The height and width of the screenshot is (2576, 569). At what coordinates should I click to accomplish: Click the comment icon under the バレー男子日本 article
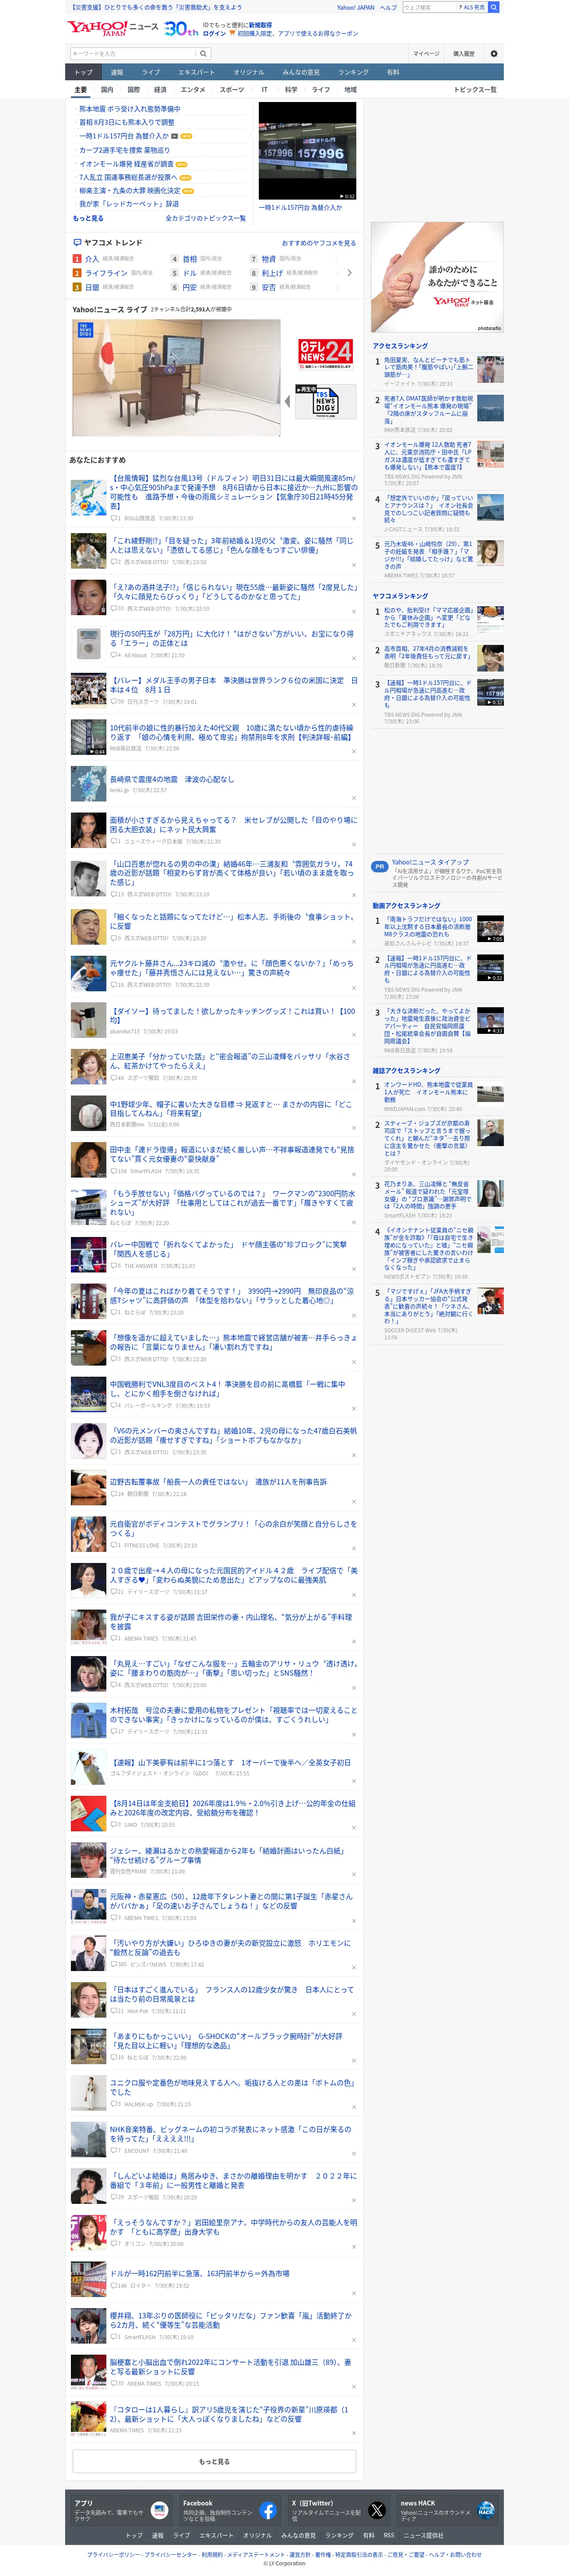(113, 702)
